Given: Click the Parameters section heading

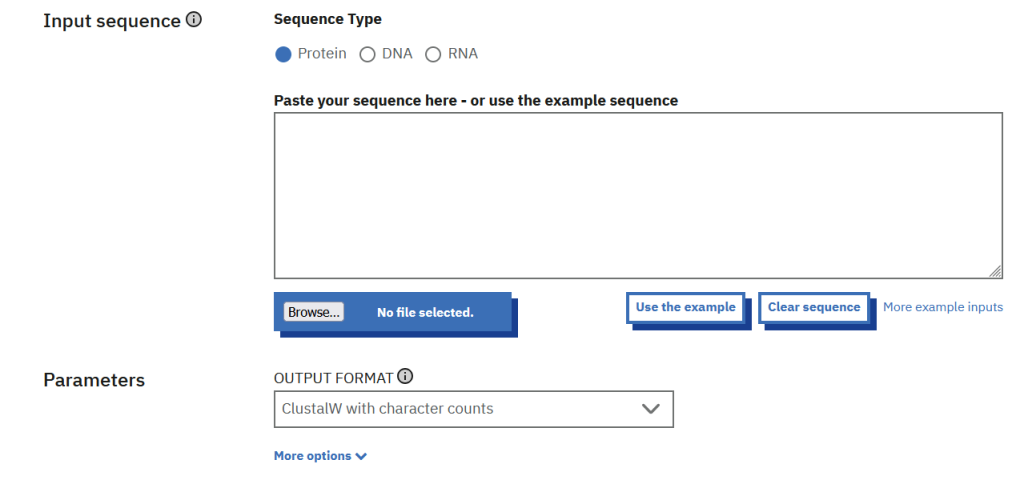Looking at the screenshot, I should coord(94,380).
